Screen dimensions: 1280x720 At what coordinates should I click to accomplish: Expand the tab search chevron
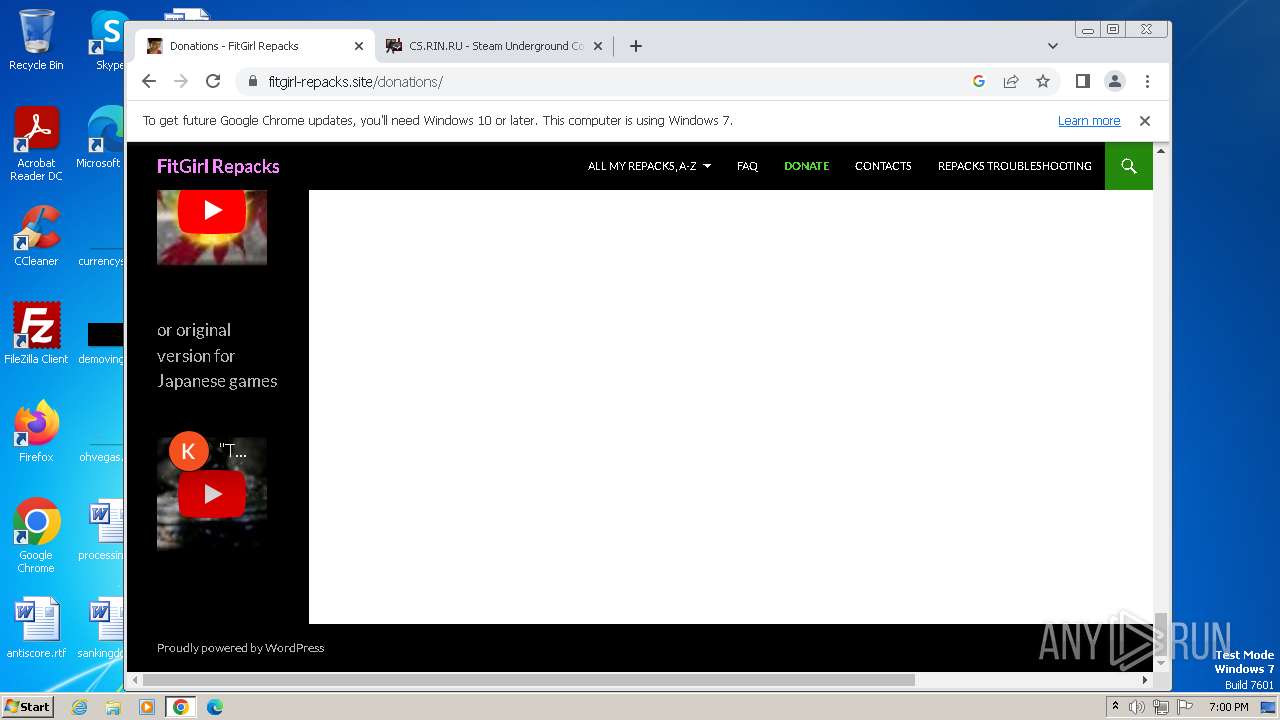[x=1052, y=46]
